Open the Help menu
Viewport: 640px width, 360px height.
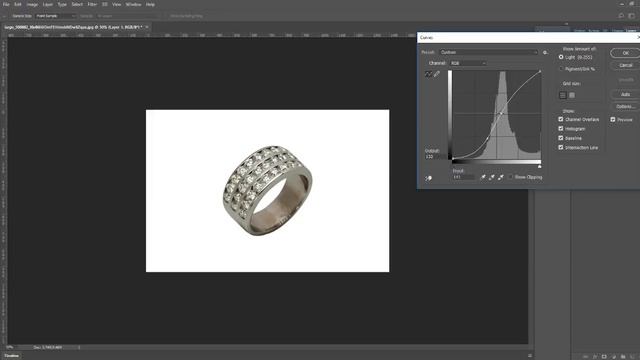point(150,4)
